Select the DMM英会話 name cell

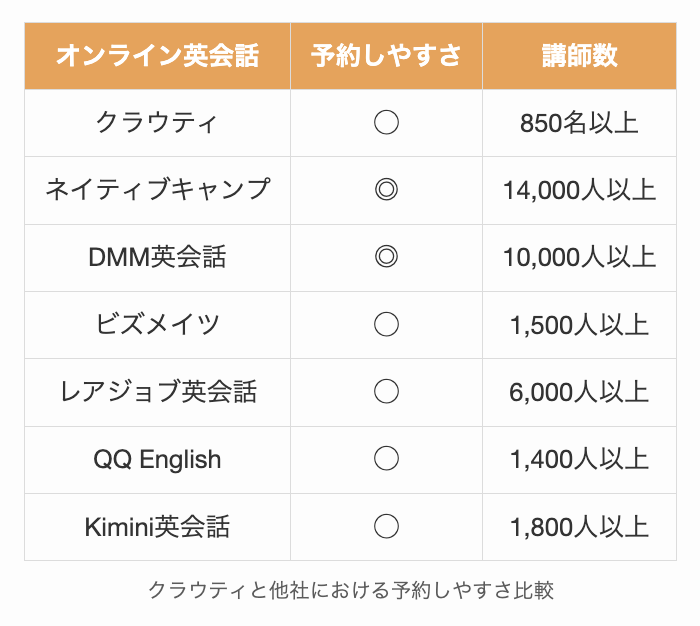(157, 257)
